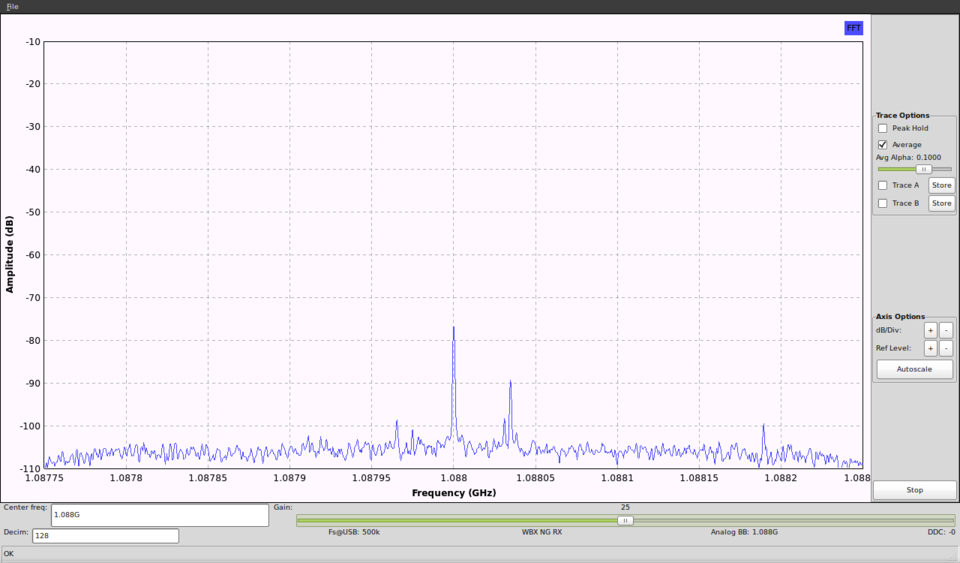Click the Center freq input field

(160, 515)
